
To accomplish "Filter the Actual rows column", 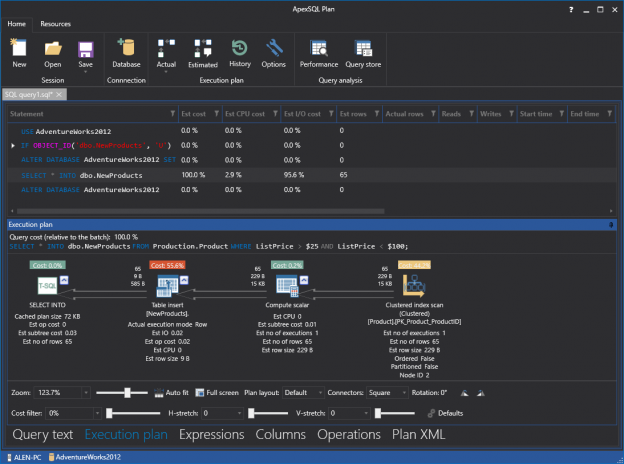I will click(x=433, y=114).
